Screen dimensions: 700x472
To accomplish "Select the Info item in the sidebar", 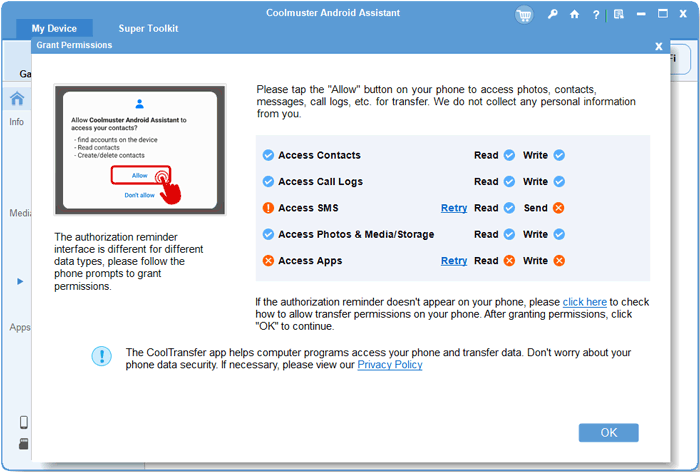I will pos(17,122).
